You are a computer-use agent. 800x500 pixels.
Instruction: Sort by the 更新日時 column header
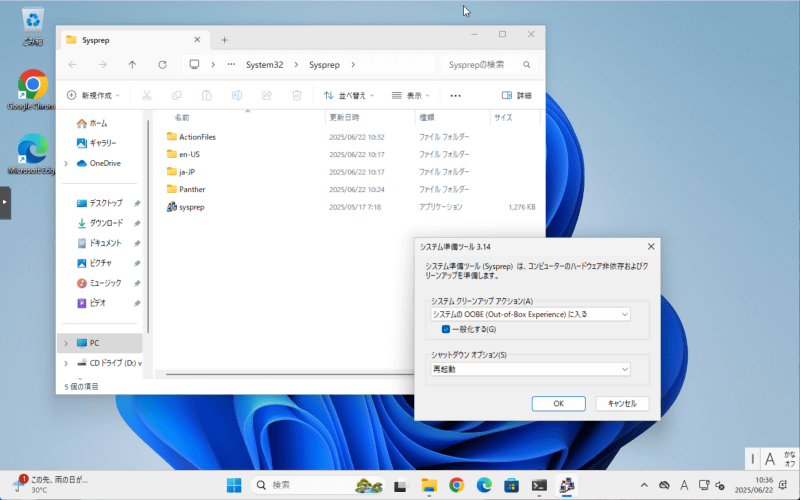(344, 118)
